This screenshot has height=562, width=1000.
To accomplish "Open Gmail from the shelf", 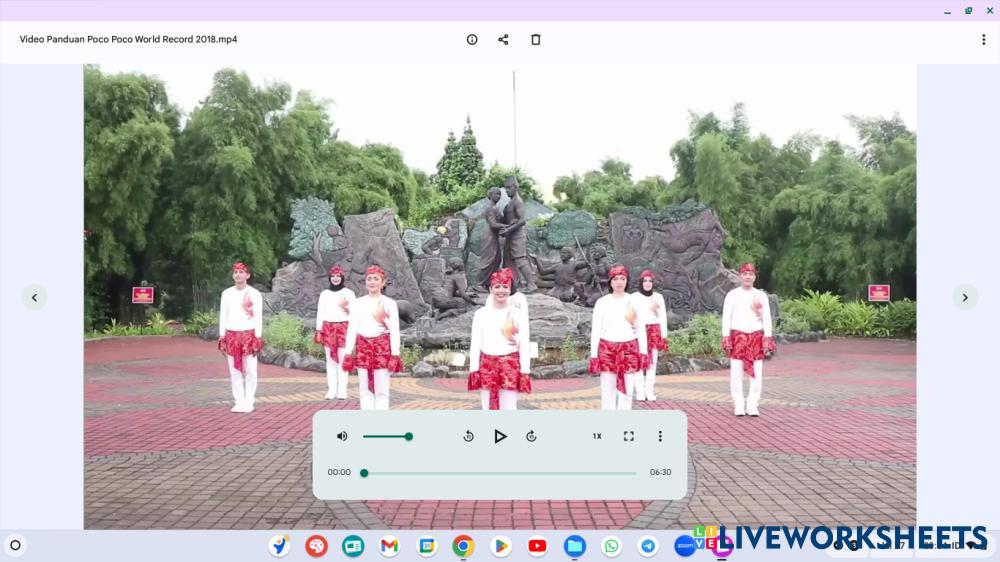I will (x=389, y=546).
